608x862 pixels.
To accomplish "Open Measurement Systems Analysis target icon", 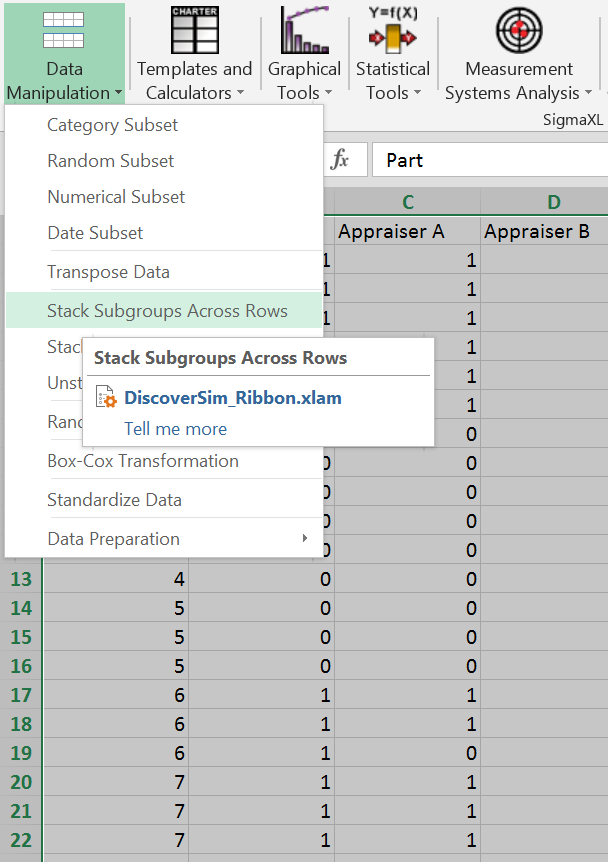I will point(519,30).
